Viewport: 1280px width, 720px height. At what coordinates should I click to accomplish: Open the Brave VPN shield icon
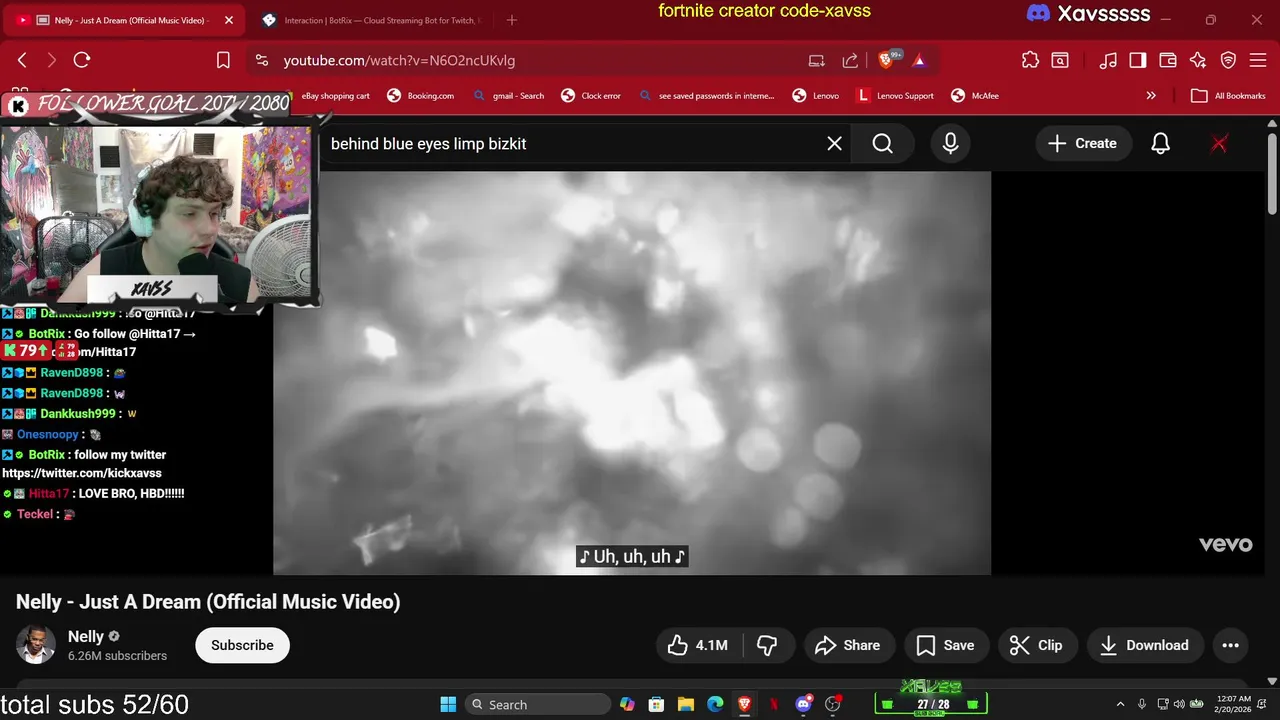click(x=1228, y=60)
